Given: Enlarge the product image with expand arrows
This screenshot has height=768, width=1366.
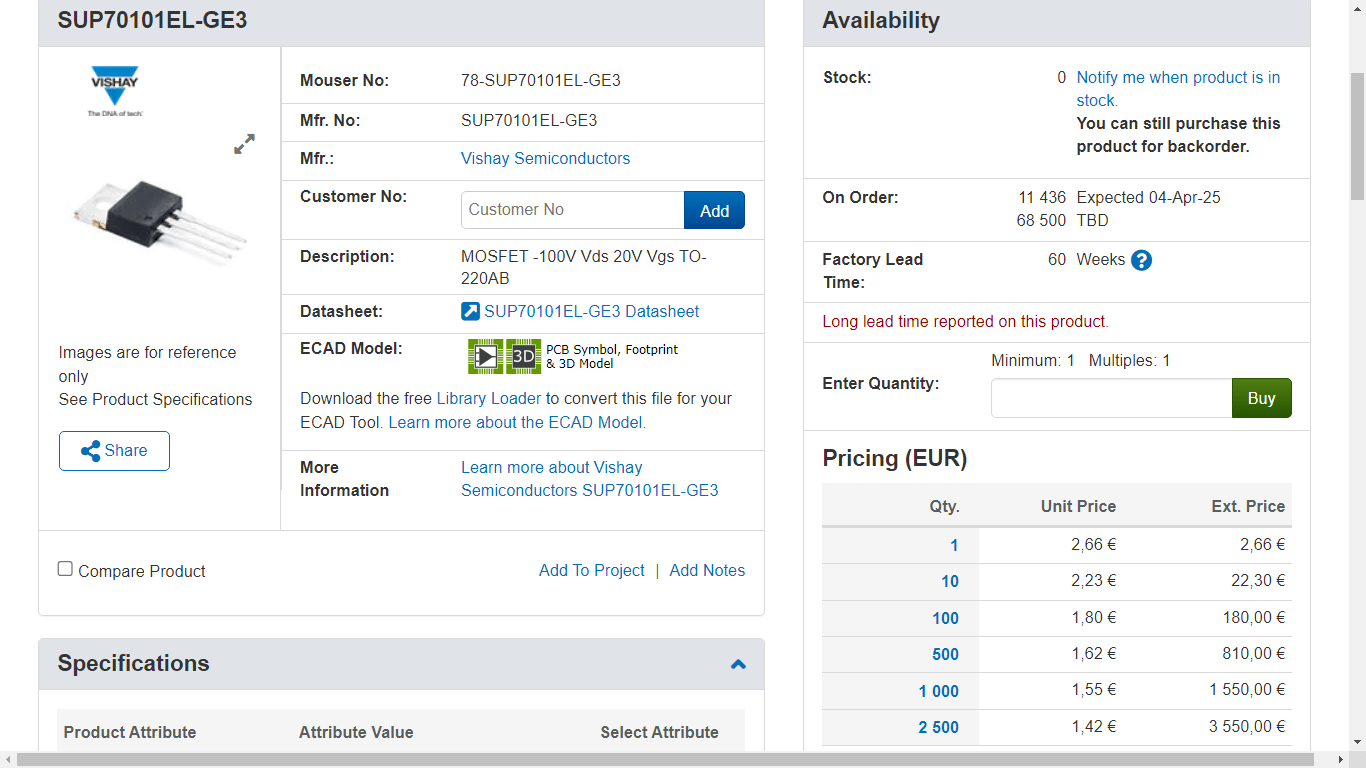Looking at the screenshot, I should pyautogui.click(x=244, y=144).
